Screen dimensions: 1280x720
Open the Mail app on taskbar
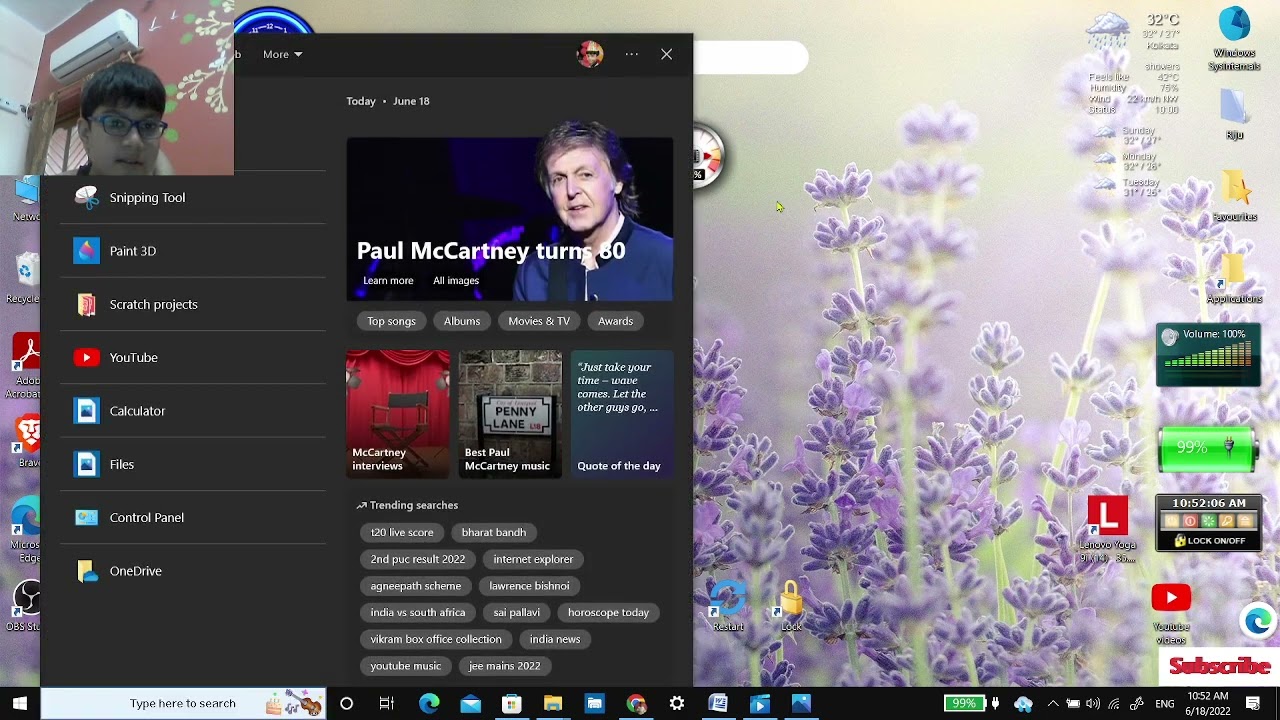470,704
